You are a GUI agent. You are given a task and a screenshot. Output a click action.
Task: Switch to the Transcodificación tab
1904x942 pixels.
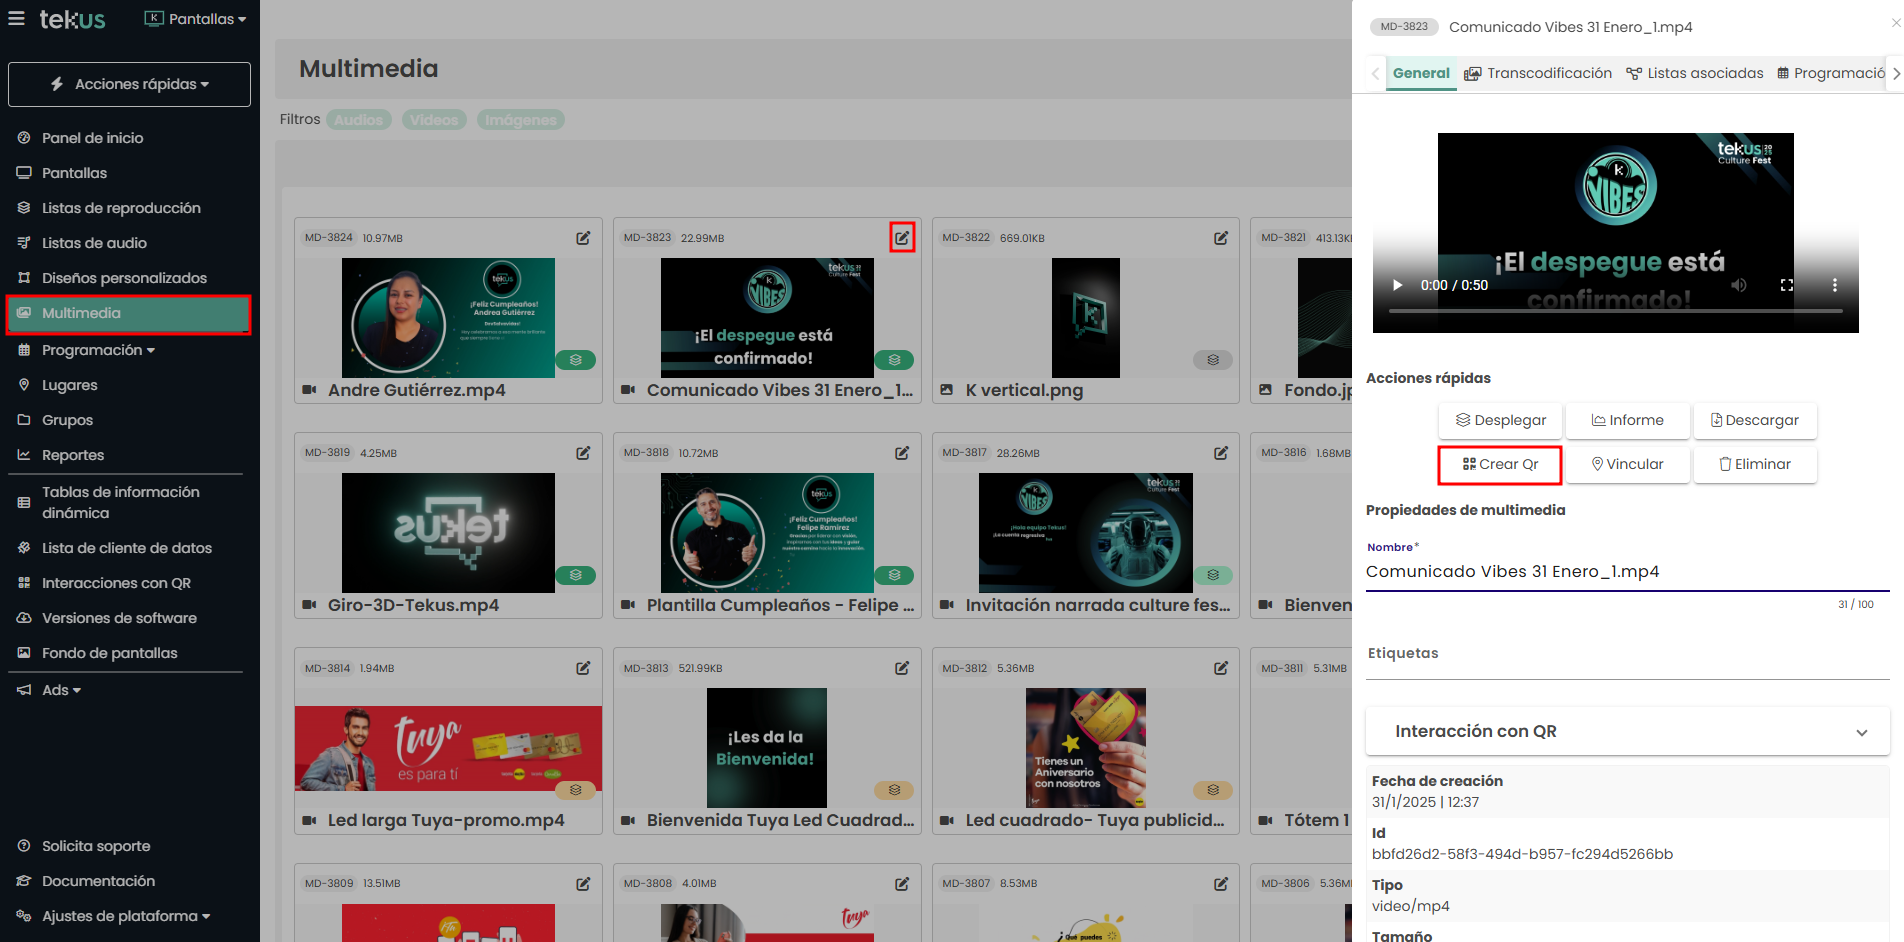click(x=1538, y=73)
